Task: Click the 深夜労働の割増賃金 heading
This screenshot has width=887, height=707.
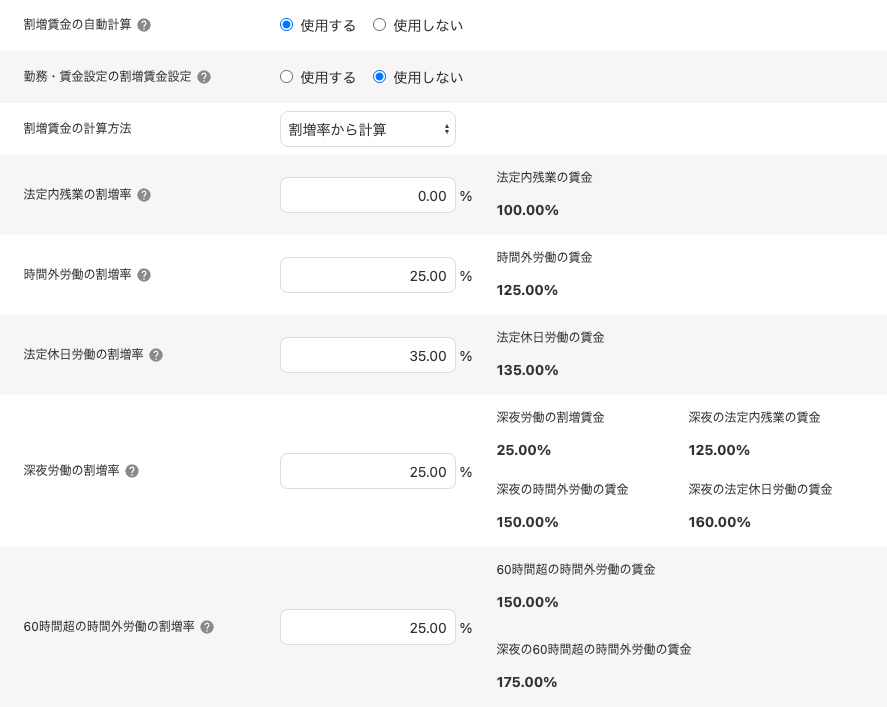Action: coord(550,417)
